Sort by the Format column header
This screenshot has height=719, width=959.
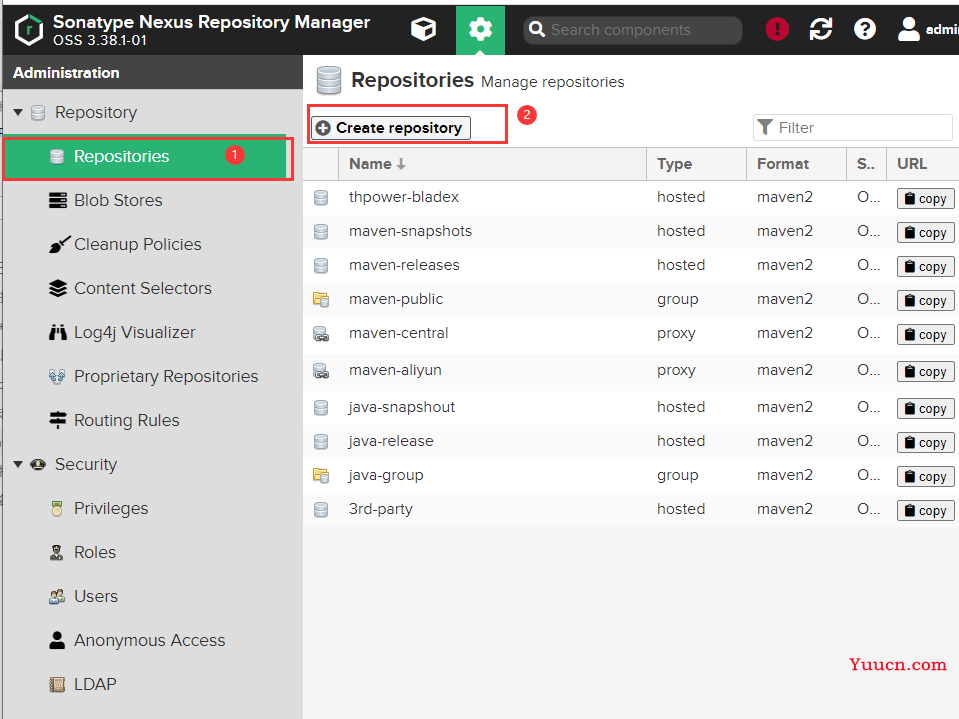(x=796, y=164)
